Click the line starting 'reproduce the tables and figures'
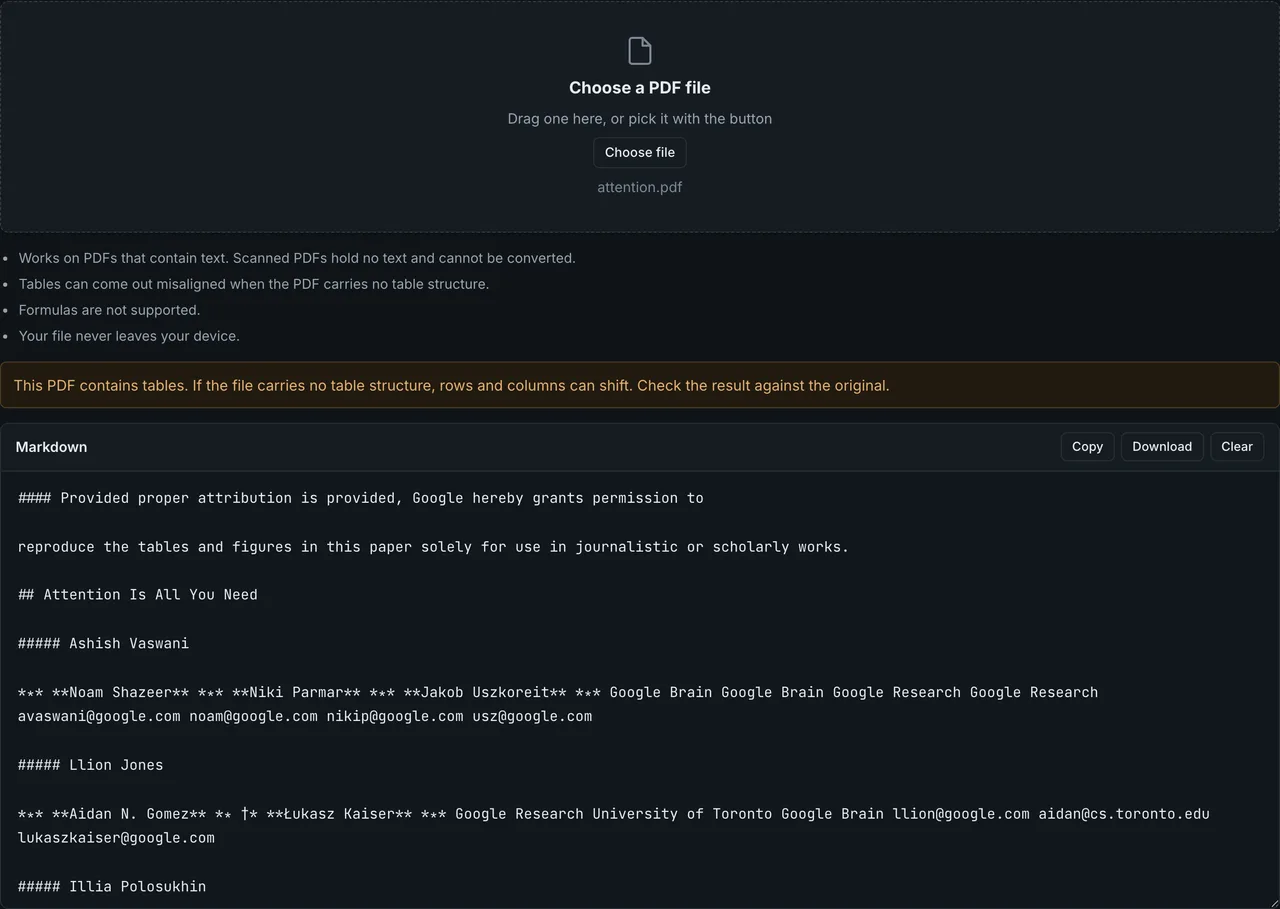This screenshot has width=1280, height=909. 433,547
